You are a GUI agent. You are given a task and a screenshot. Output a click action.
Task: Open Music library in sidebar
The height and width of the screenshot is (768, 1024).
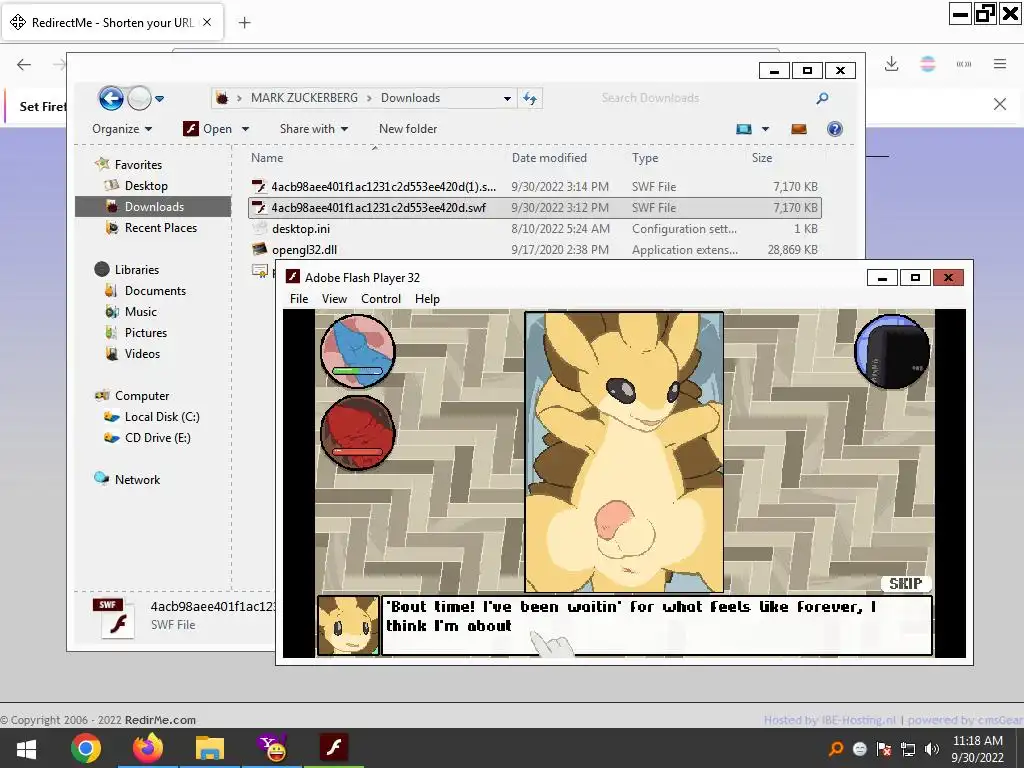(140, 312)
